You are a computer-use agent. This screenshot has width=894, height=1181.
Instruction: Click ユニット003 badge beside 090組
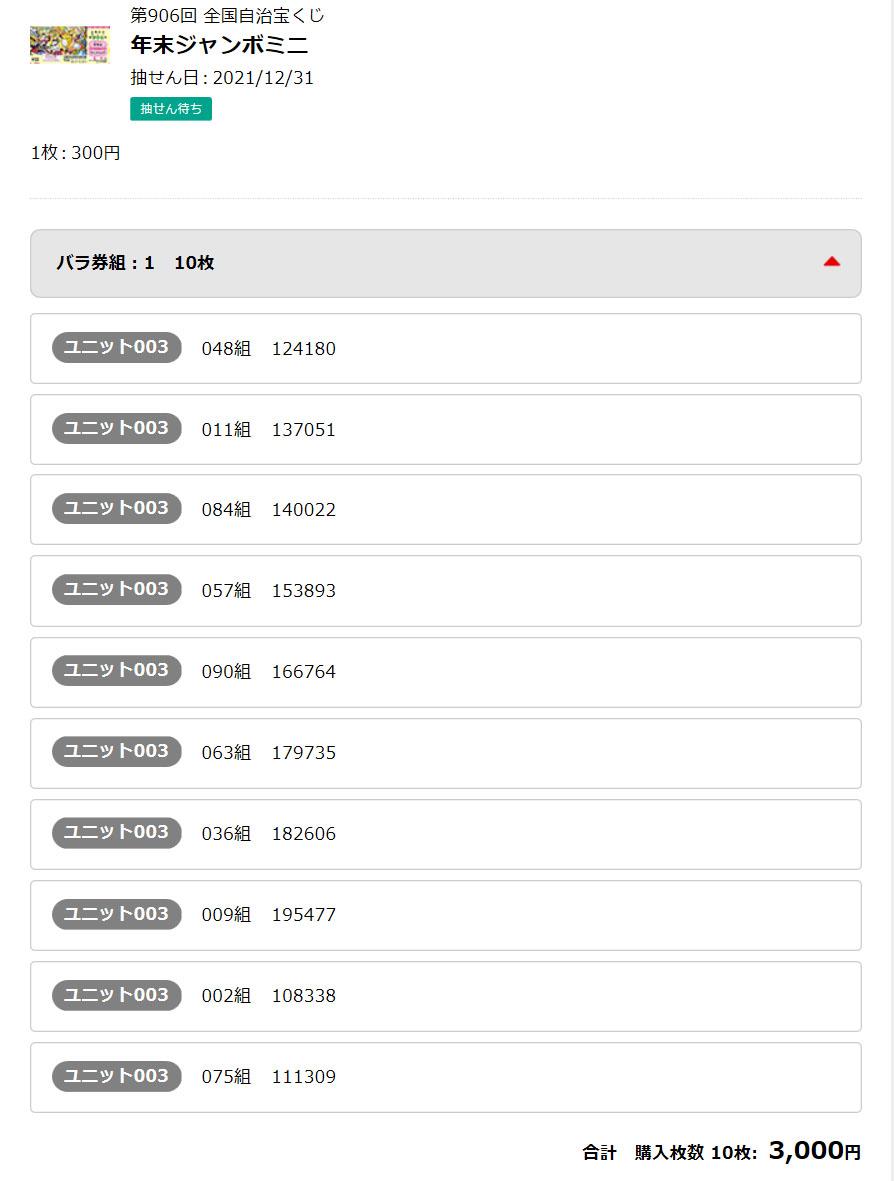point(117,670)
